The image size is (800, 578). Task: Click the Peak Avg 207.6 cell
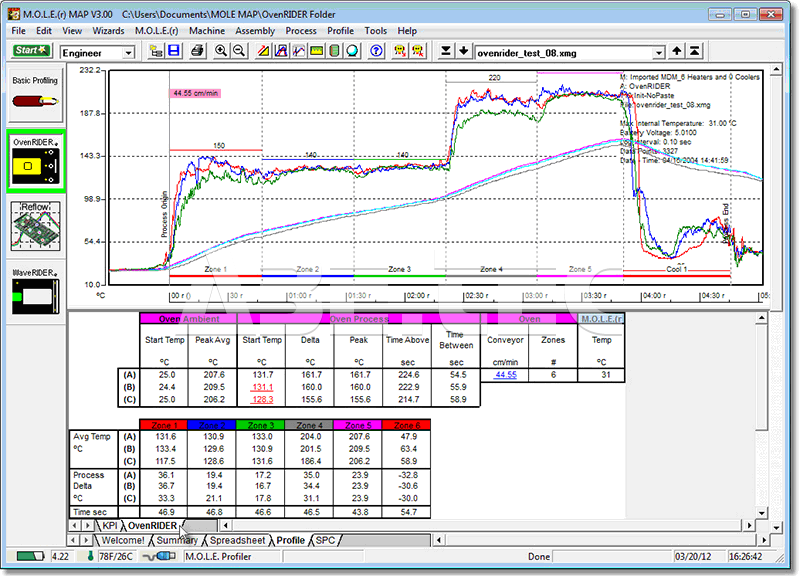[x=213, y=374]
